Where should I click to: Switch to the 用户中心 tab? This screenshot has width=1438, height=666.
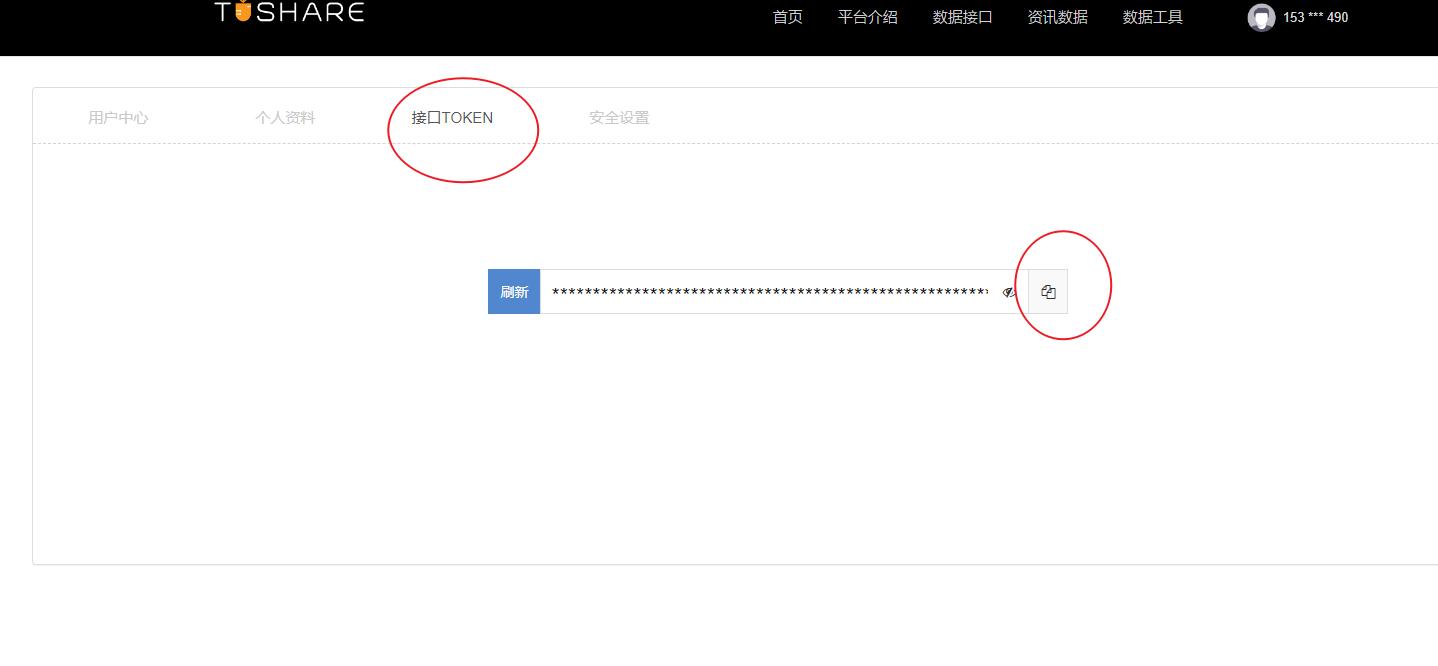[118, 117]
